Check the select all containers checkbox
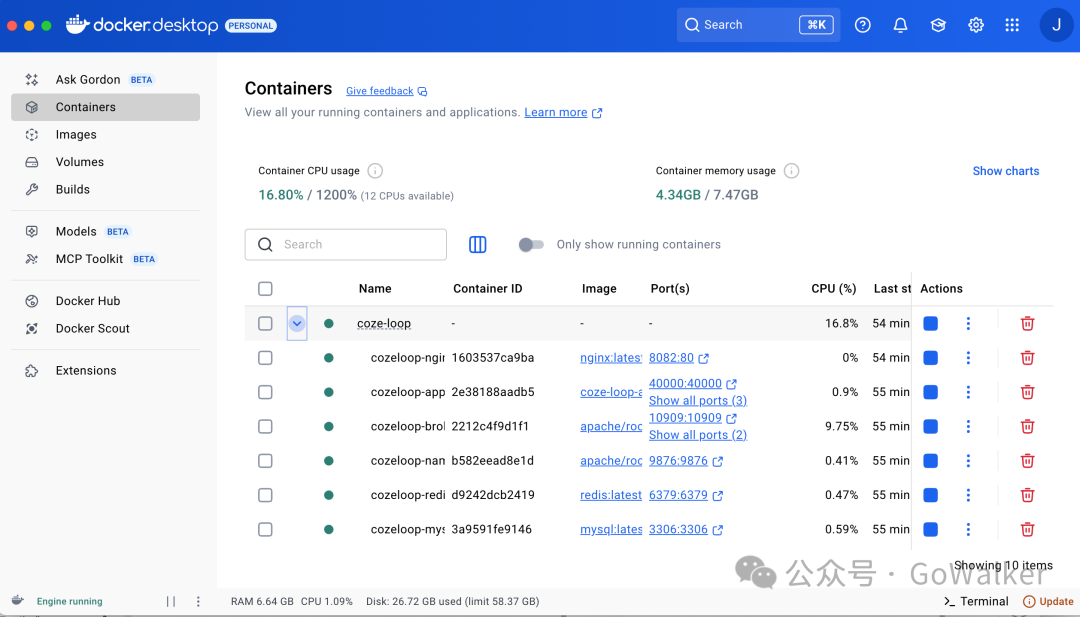Viewport: 1080px width, 617px height. coord(265,289)
